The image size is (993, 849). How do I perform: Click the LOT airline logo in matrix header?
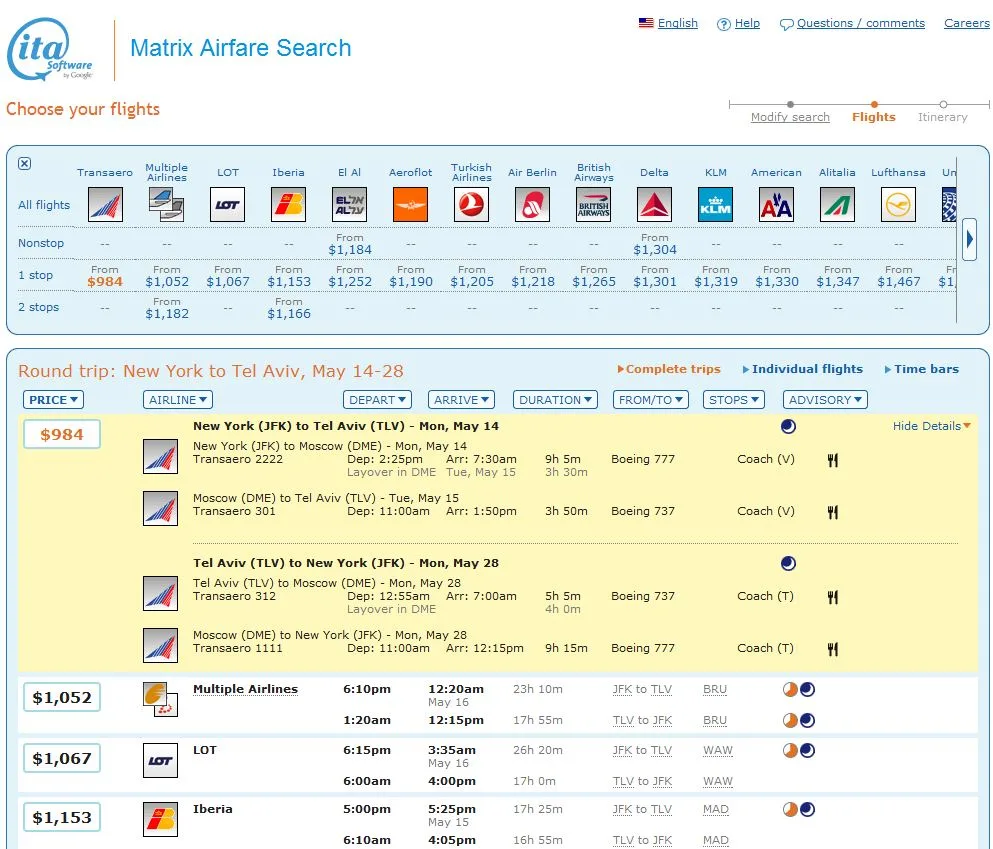[x=227, y=204]
